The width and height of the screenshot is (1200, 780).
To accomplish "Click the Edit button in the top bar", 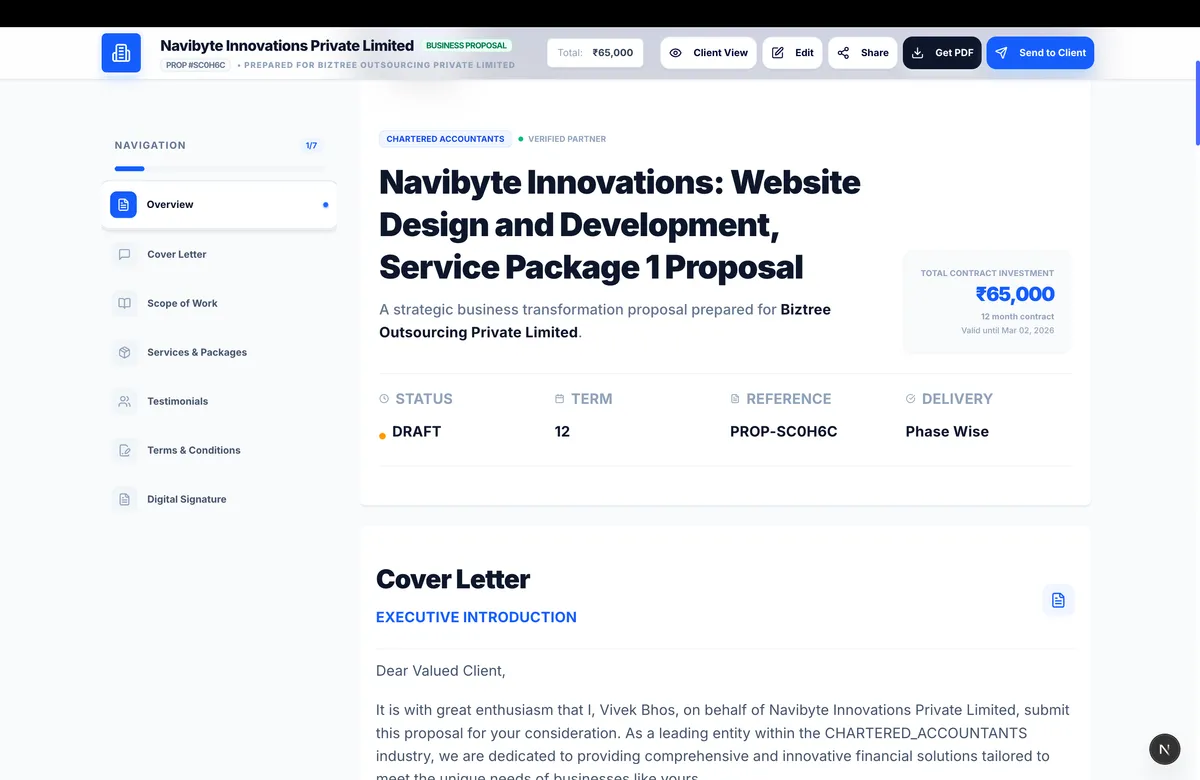I will click(792, 52).
